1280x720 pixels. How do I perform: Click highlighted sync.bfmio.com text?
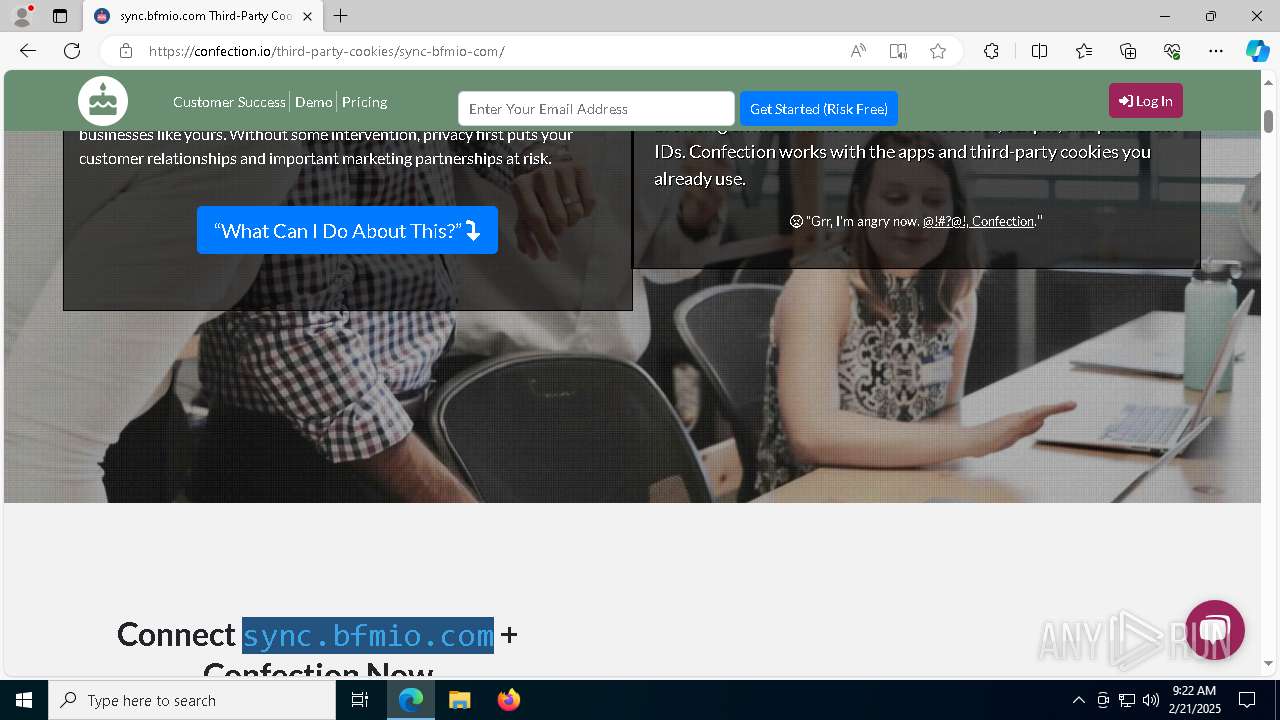pos(368,635)
